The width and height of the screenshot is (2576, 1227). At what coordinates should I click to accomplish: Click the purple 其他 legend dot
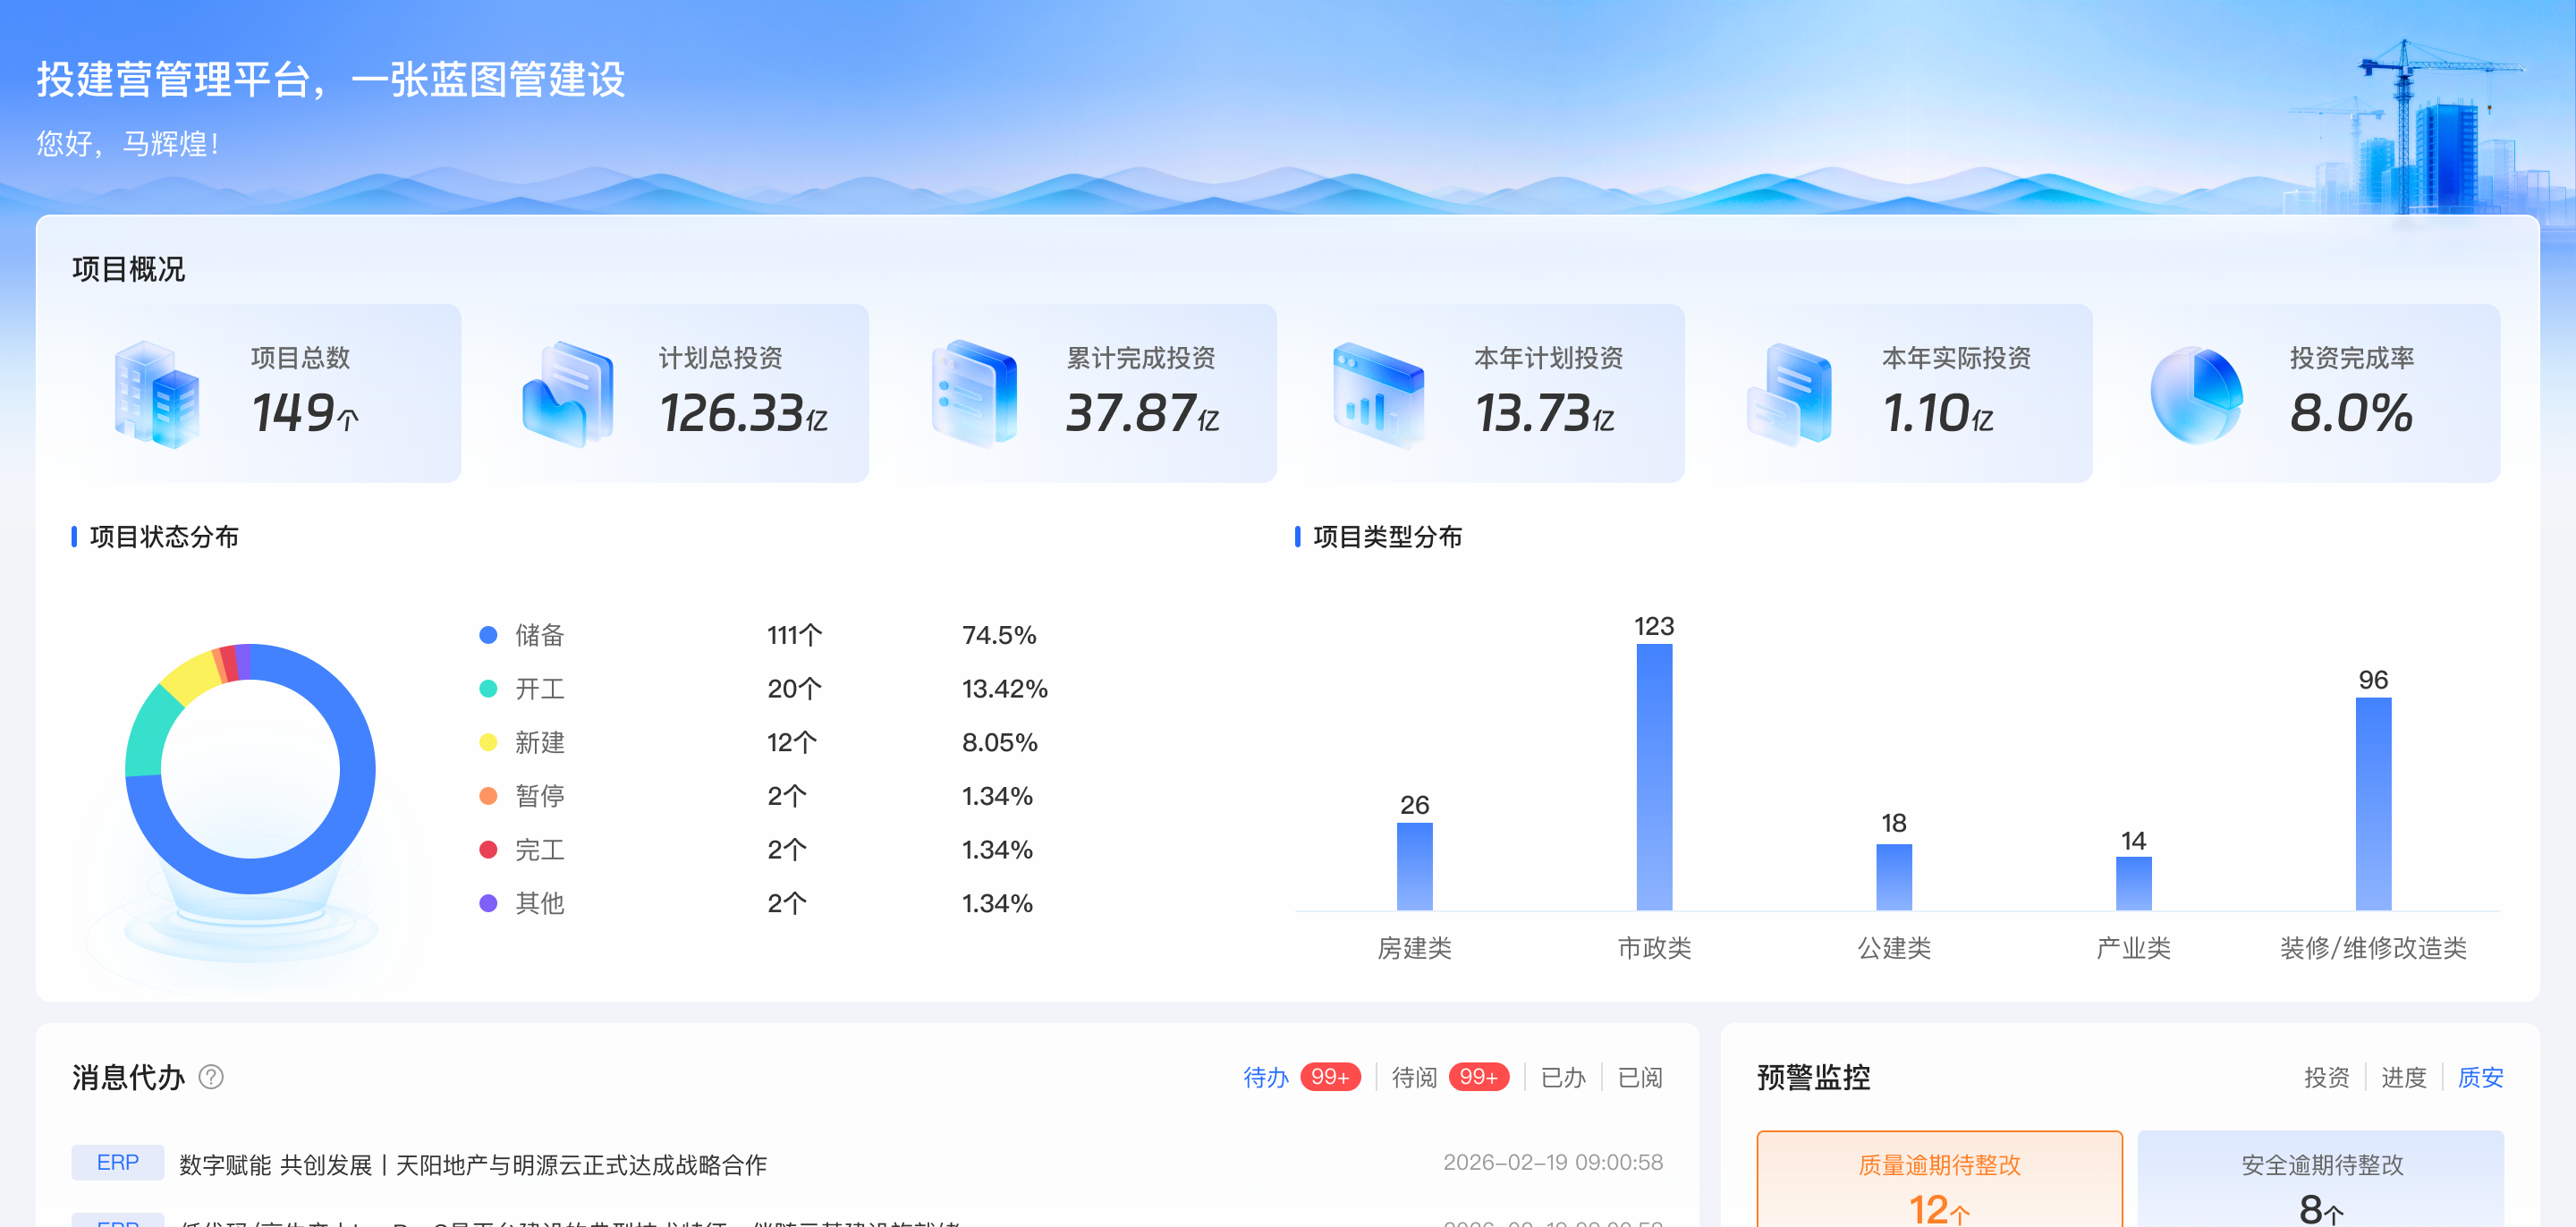point(488,903)
